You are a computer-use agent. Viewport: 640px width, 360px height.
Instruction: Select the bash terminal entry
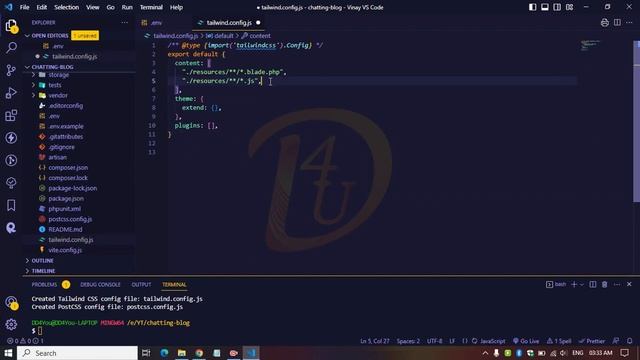click(x=556, y=284)
